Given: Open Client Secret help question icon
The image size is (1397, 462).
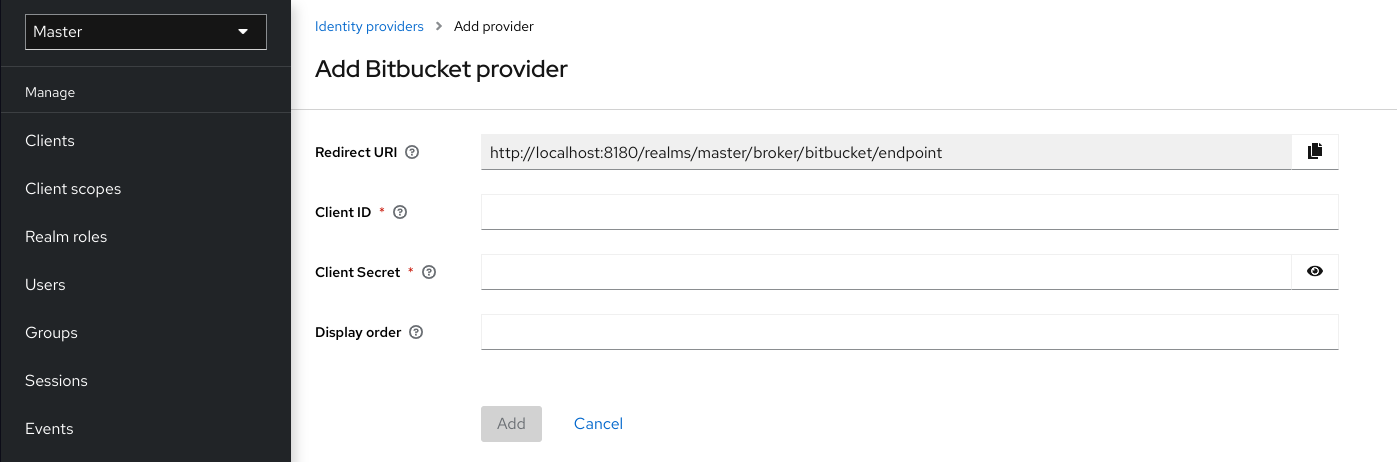Looking at the screenshot, I should (x=429, y=272).
